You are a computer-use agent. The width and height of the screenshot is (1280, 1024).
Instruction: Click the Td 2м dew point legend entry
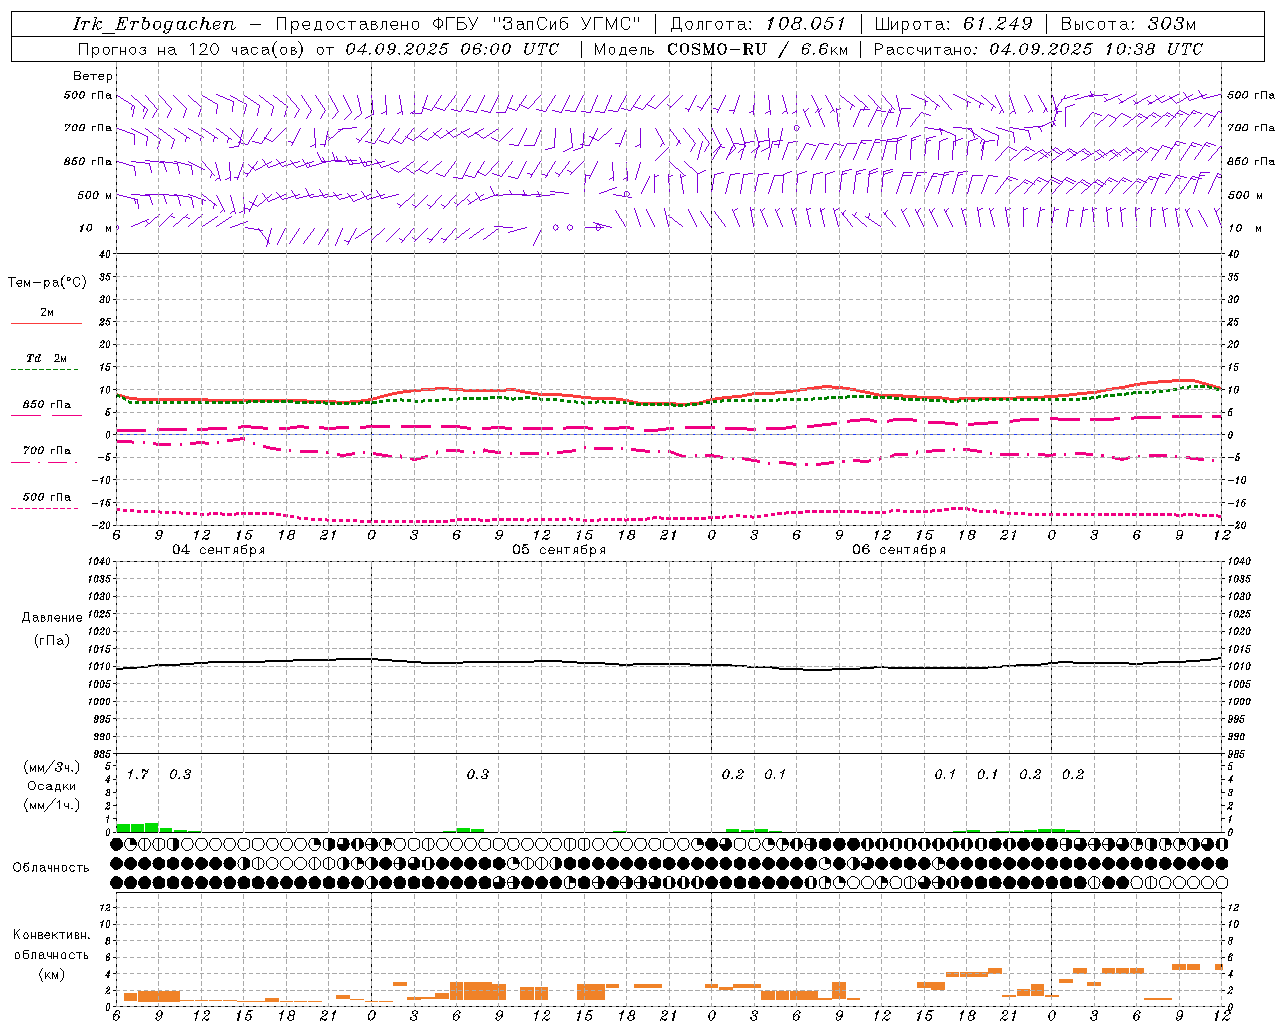(x=47, y=358)
